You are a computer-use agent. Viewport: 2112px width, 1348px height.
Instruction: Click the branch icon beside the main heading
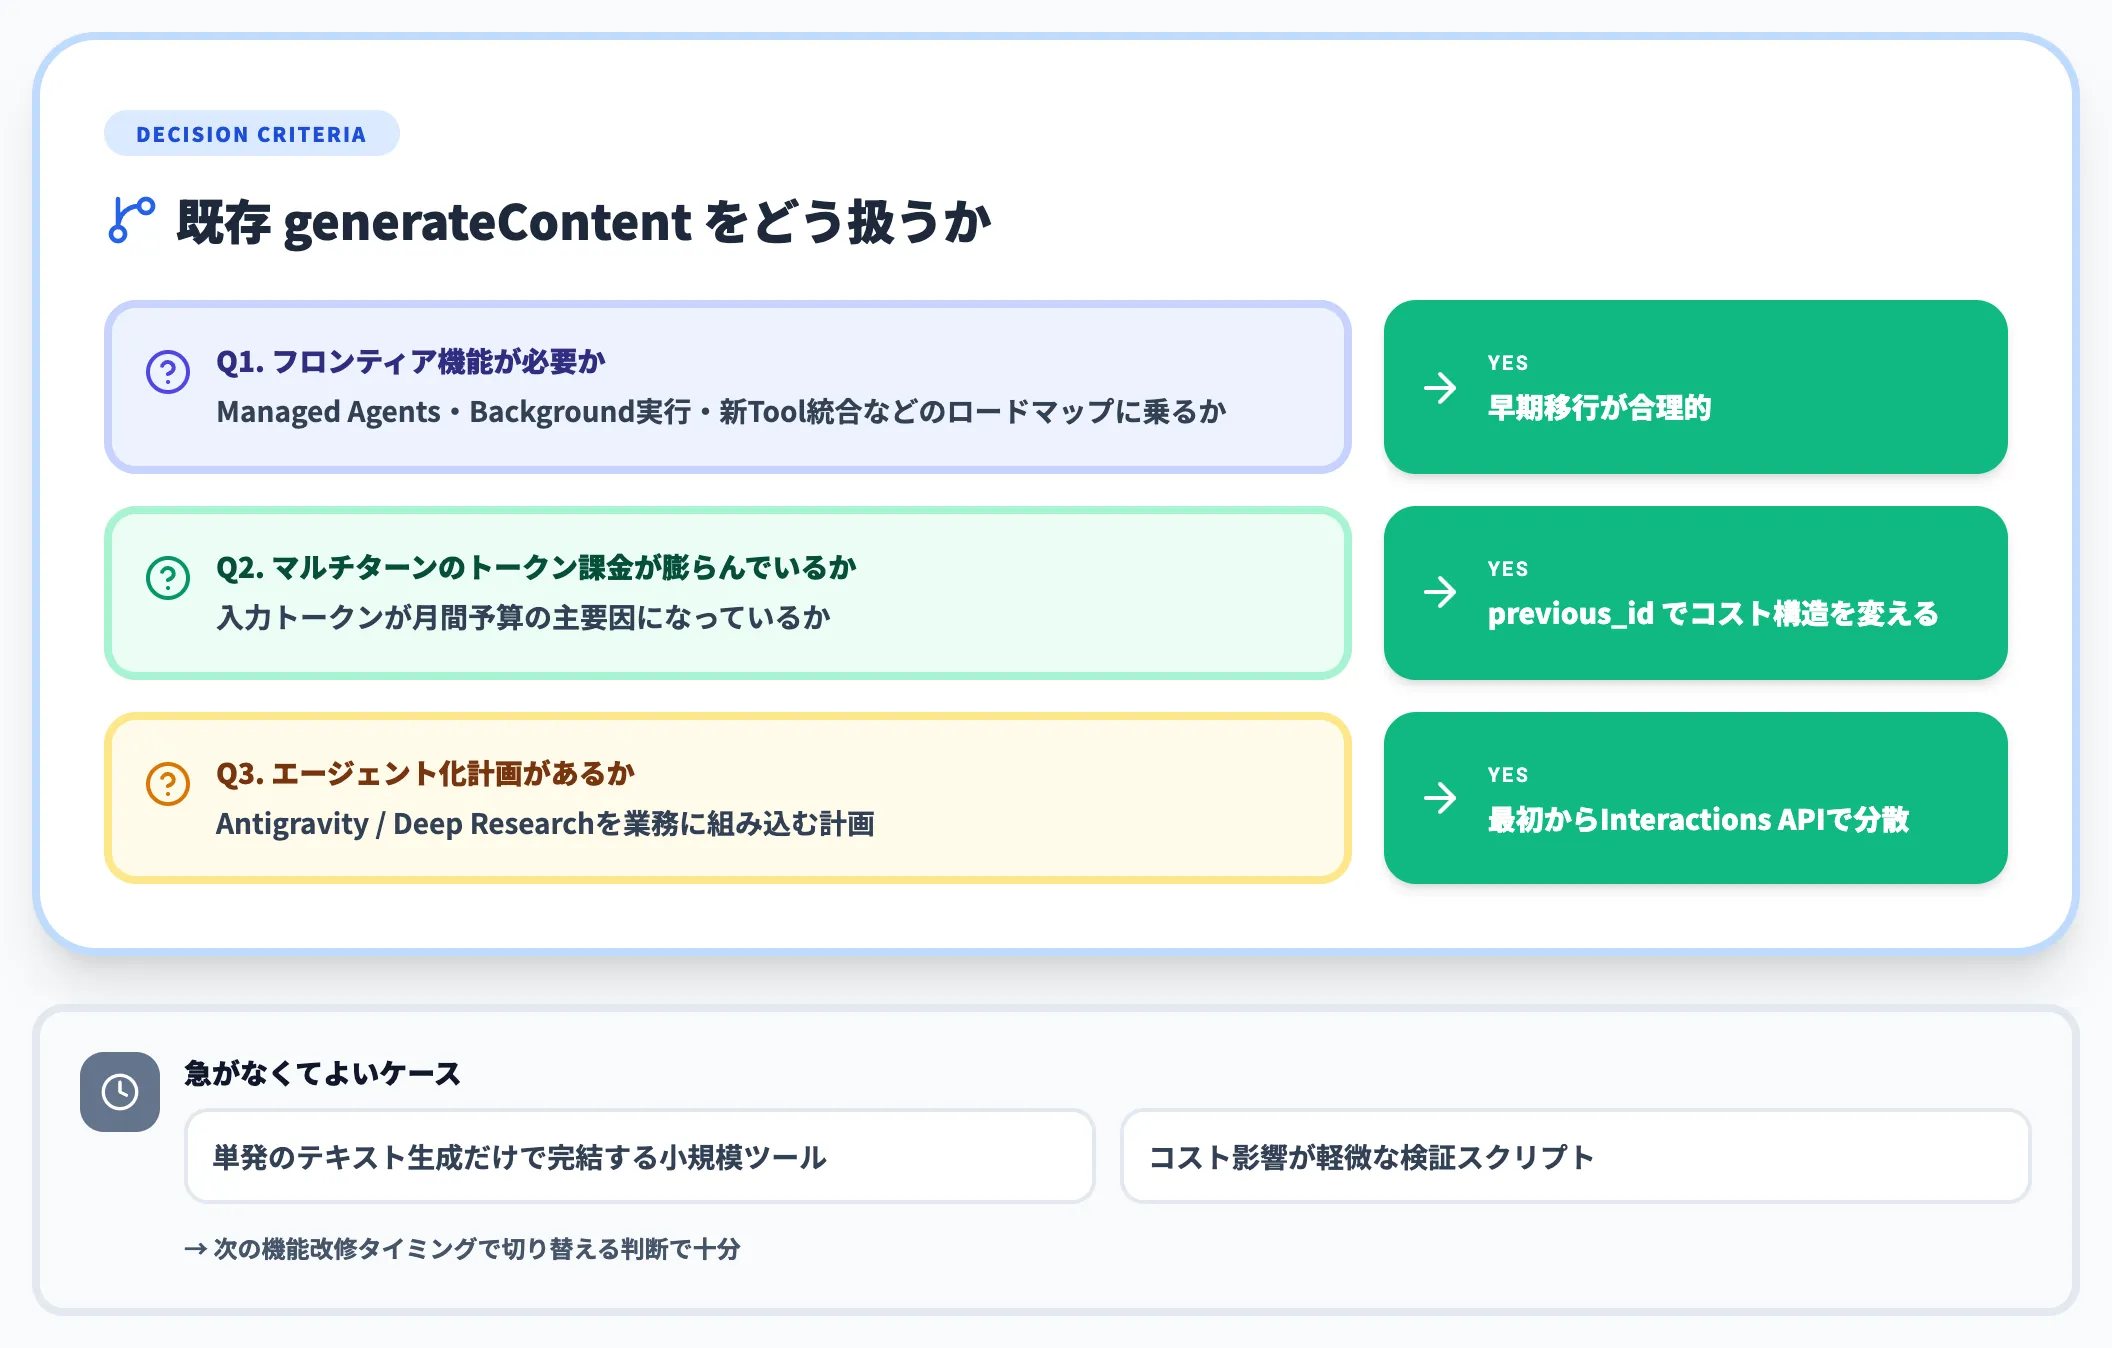point(131,220)
